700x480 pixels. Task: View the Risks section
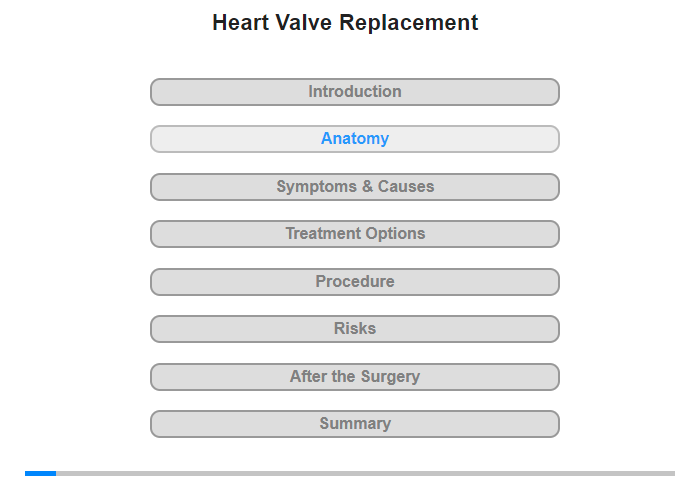[x=355, y=329]
